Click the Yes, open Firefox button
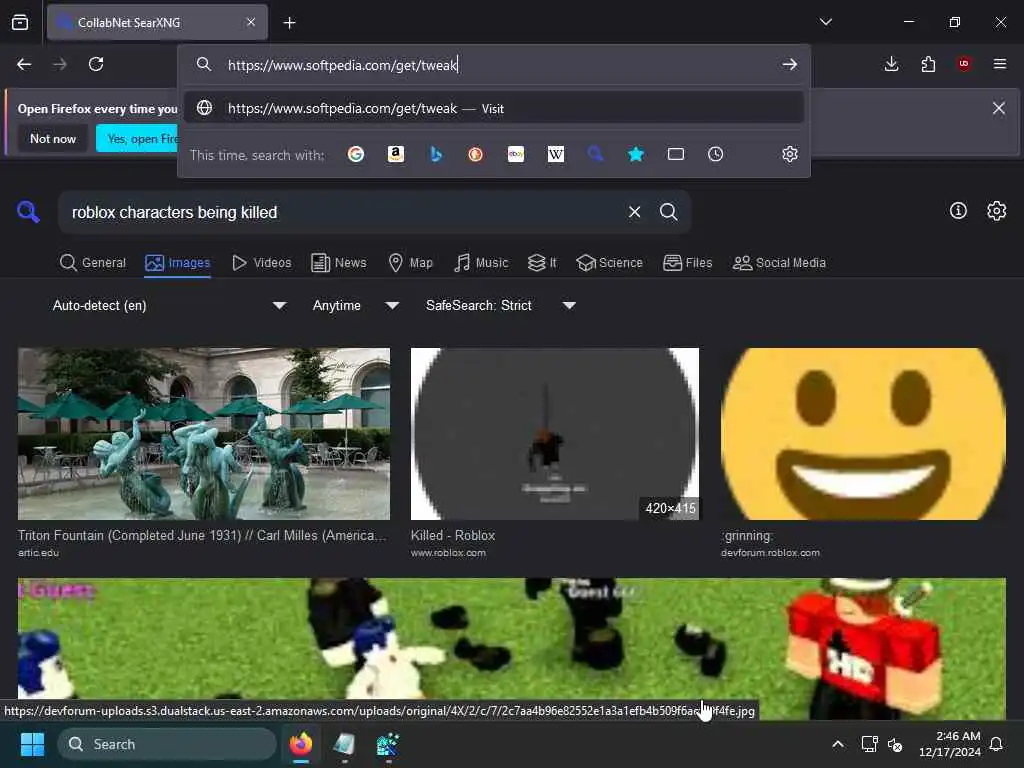 point(137,138)
